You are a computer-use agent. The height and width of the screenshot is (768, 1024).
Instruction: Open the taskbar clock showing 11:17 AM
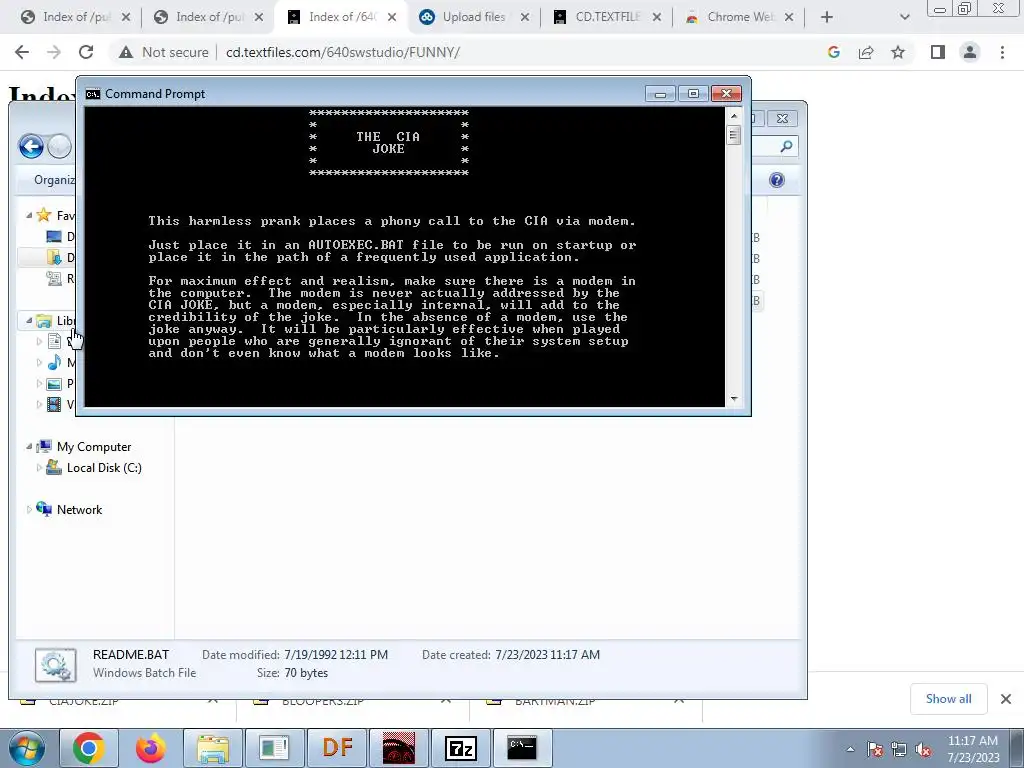(973, 749)
